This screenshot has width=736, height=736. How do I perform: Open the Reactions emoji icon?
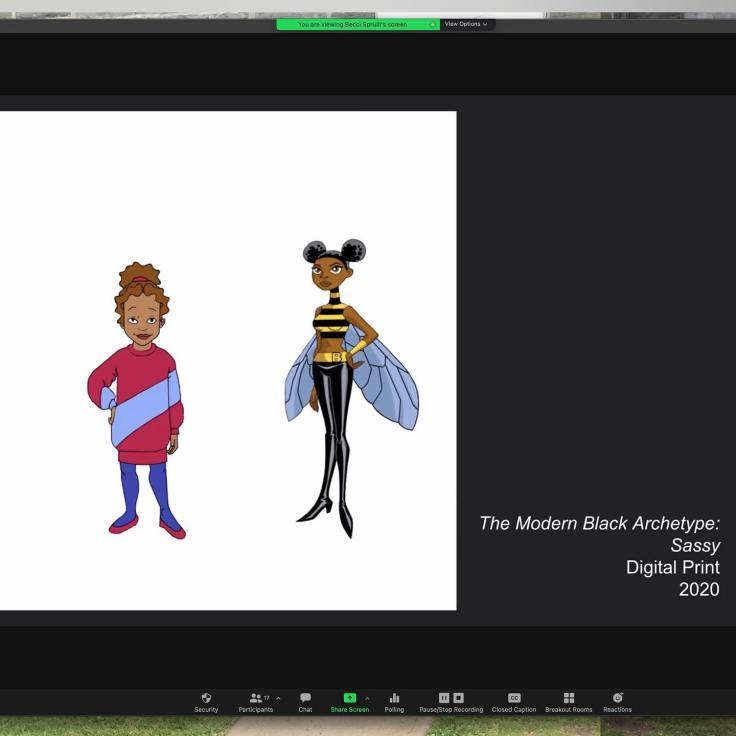[x=617, y=697]
